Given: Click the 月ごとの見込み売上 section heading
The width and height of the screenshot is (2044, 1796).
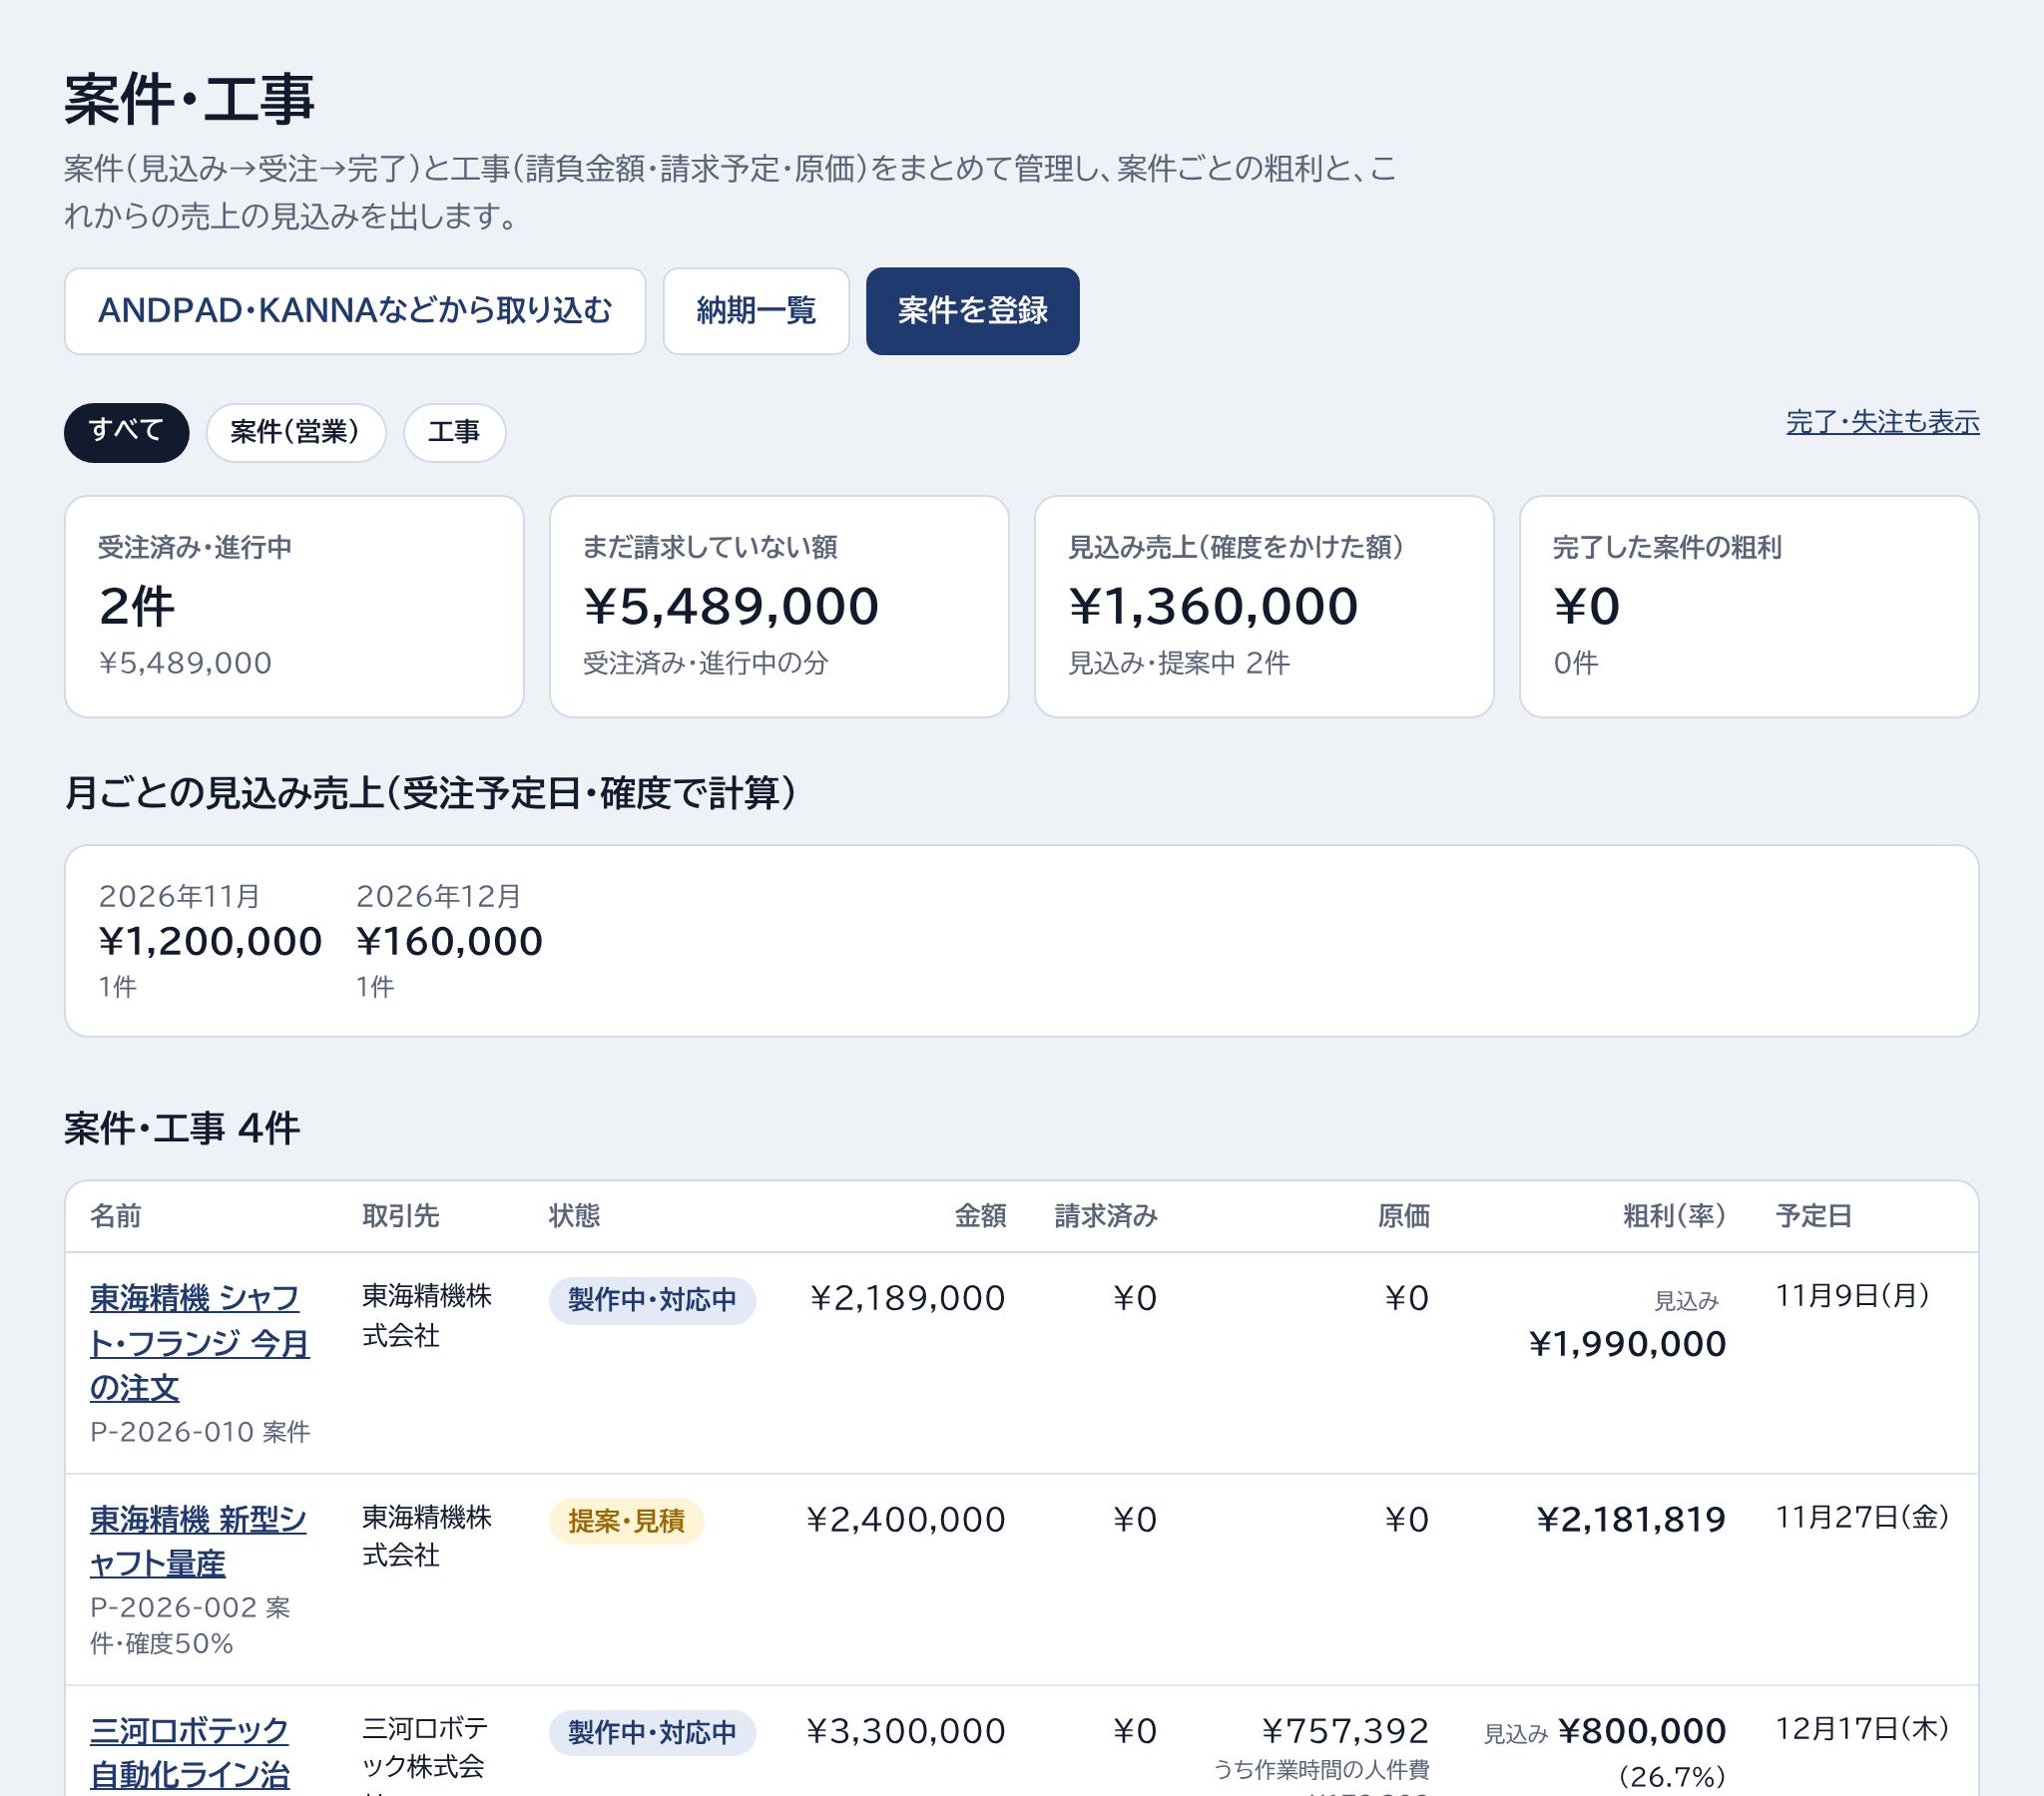Looking at the screenshot, I should 431,793.
